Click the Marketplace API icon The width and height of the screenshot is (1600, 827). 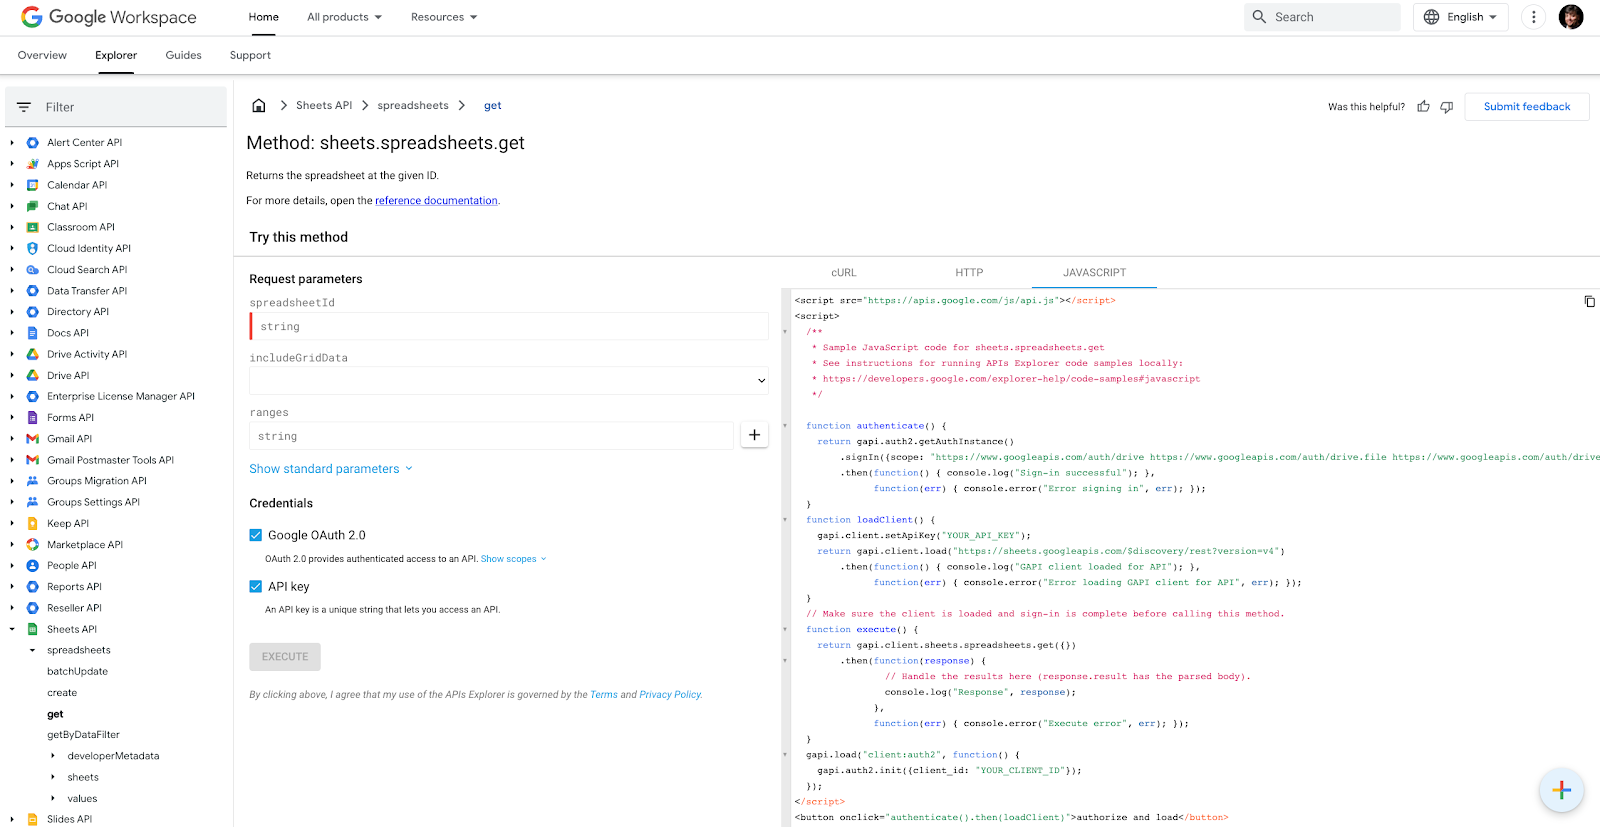(x=32, y=545)
